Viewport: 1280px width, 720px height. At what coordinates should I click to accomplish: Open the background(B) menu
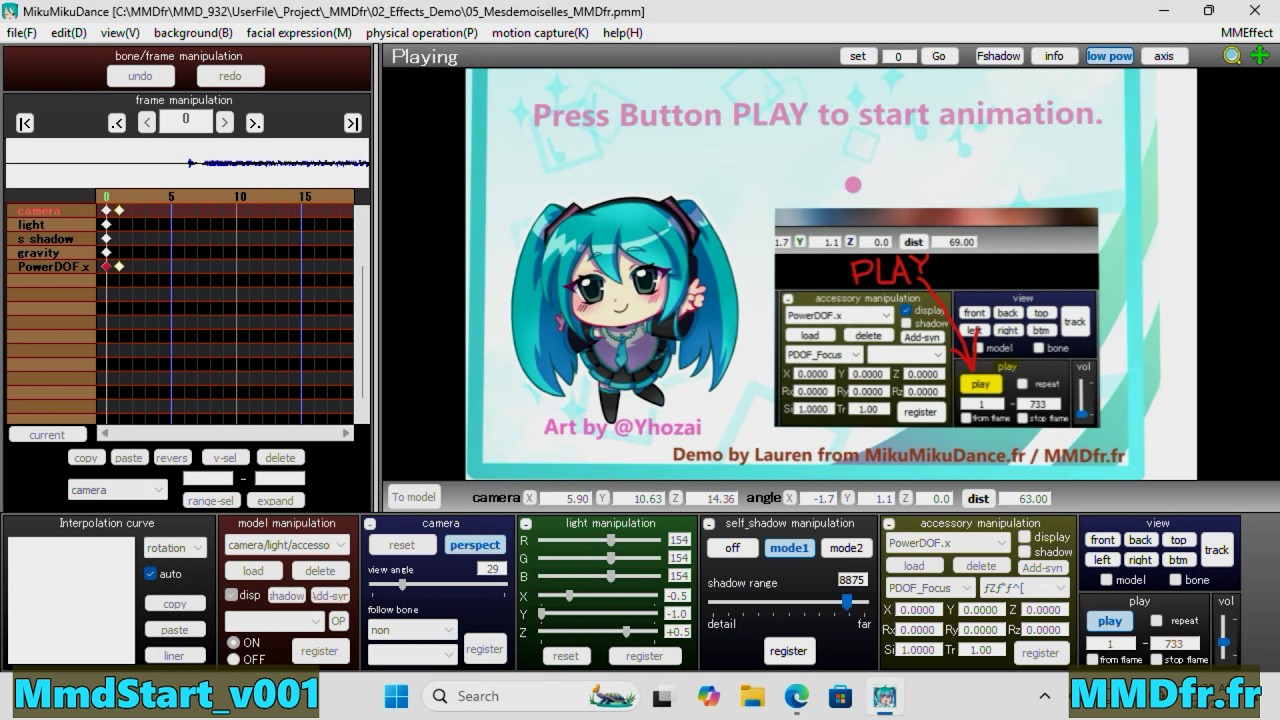(x=193, y=32)
